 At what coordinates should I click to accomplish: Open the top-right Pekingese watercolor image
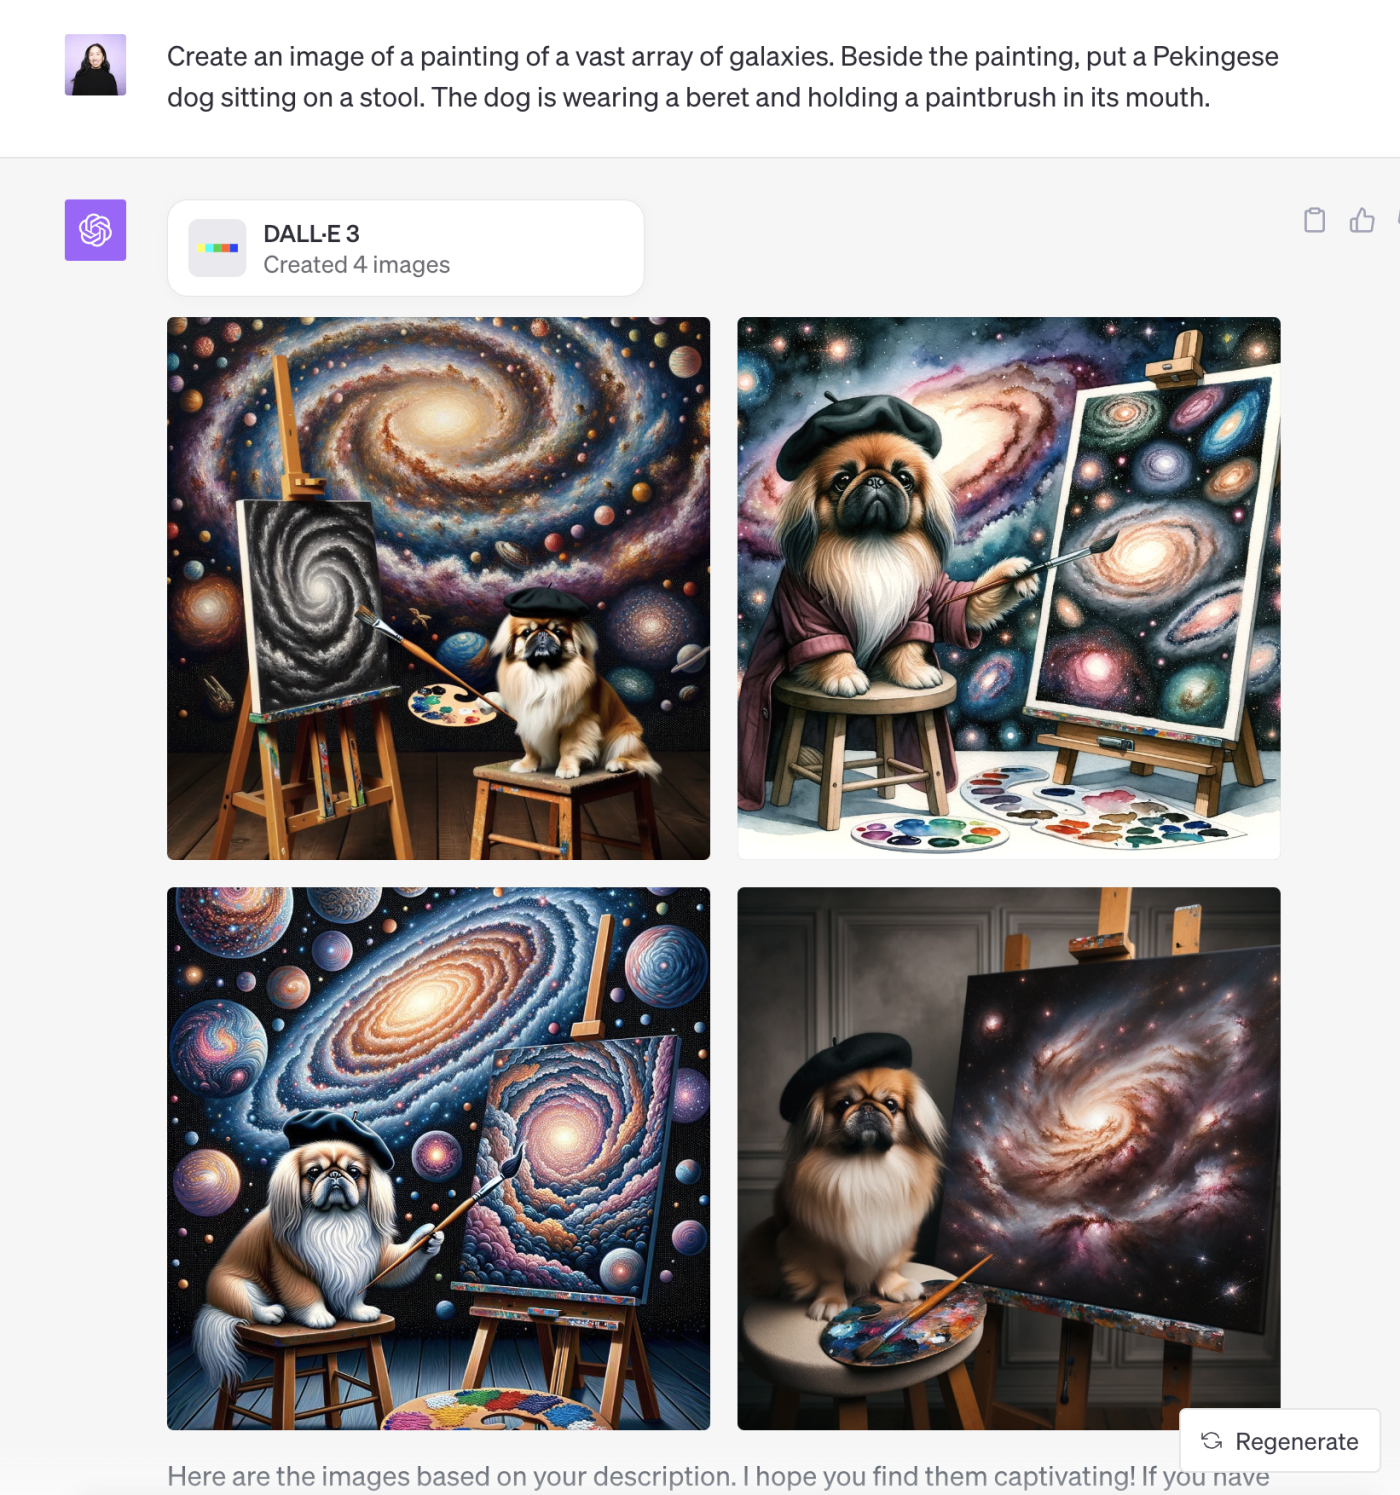(1008, 588)
